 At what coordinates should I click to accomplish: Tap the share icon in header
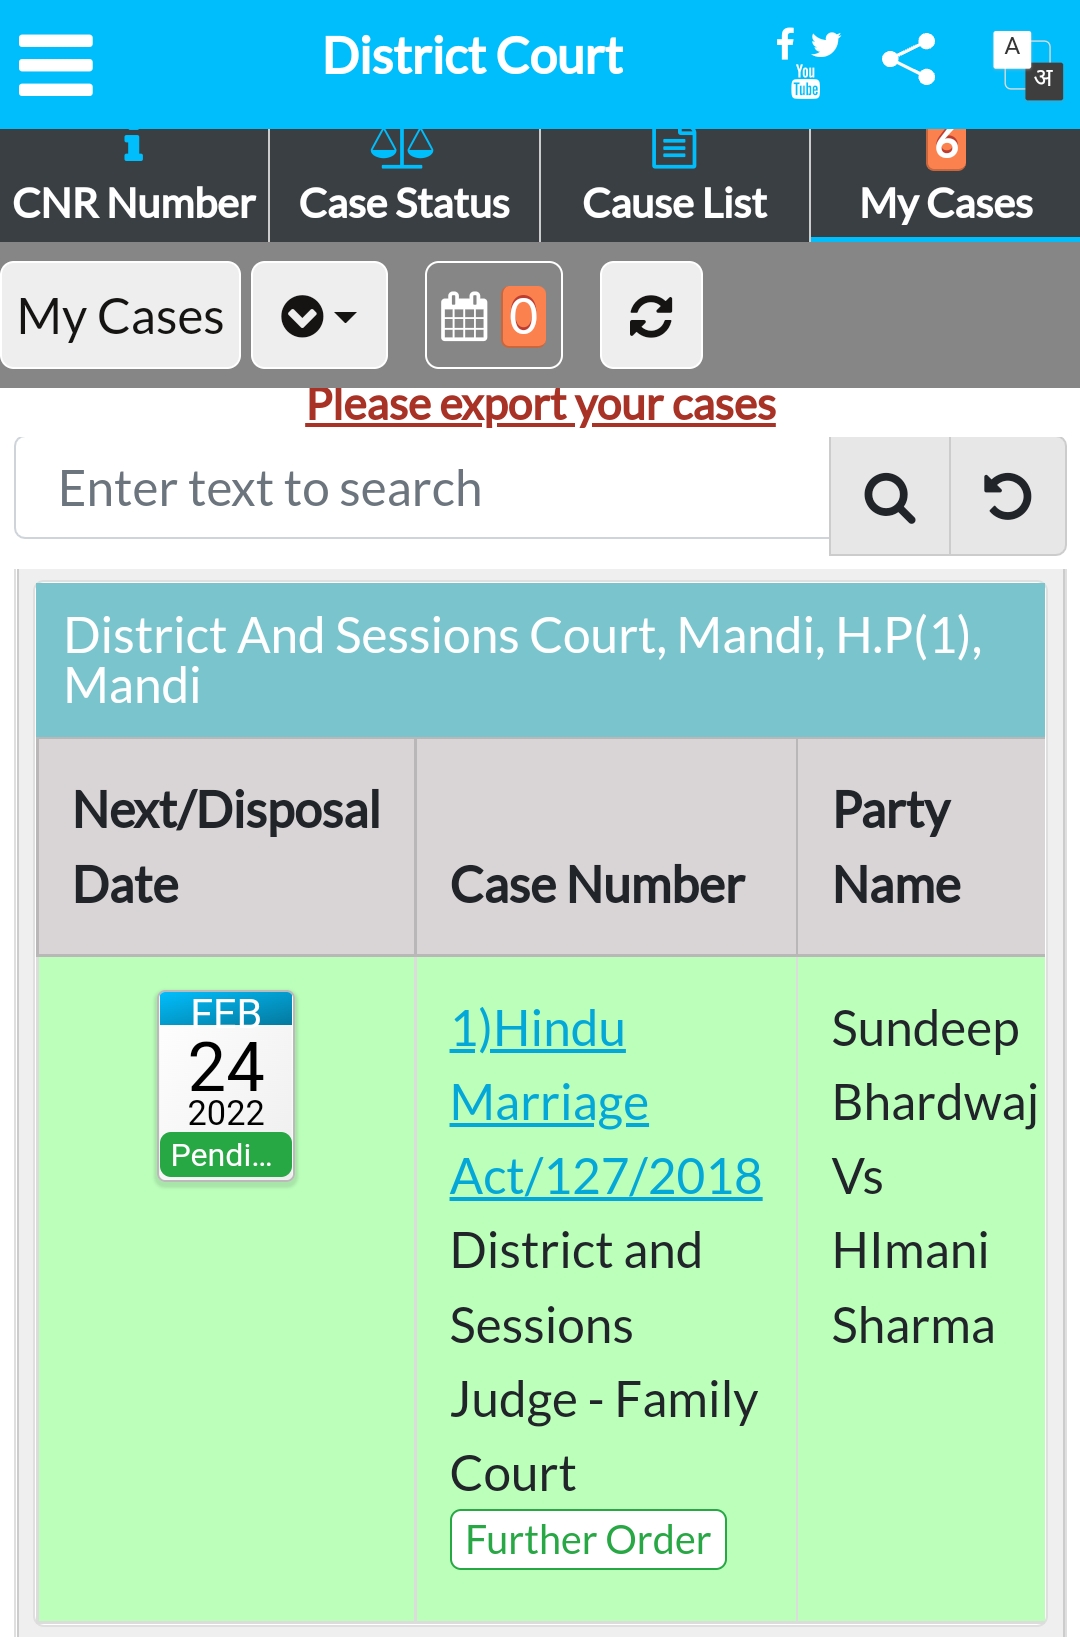coord(908,59)
